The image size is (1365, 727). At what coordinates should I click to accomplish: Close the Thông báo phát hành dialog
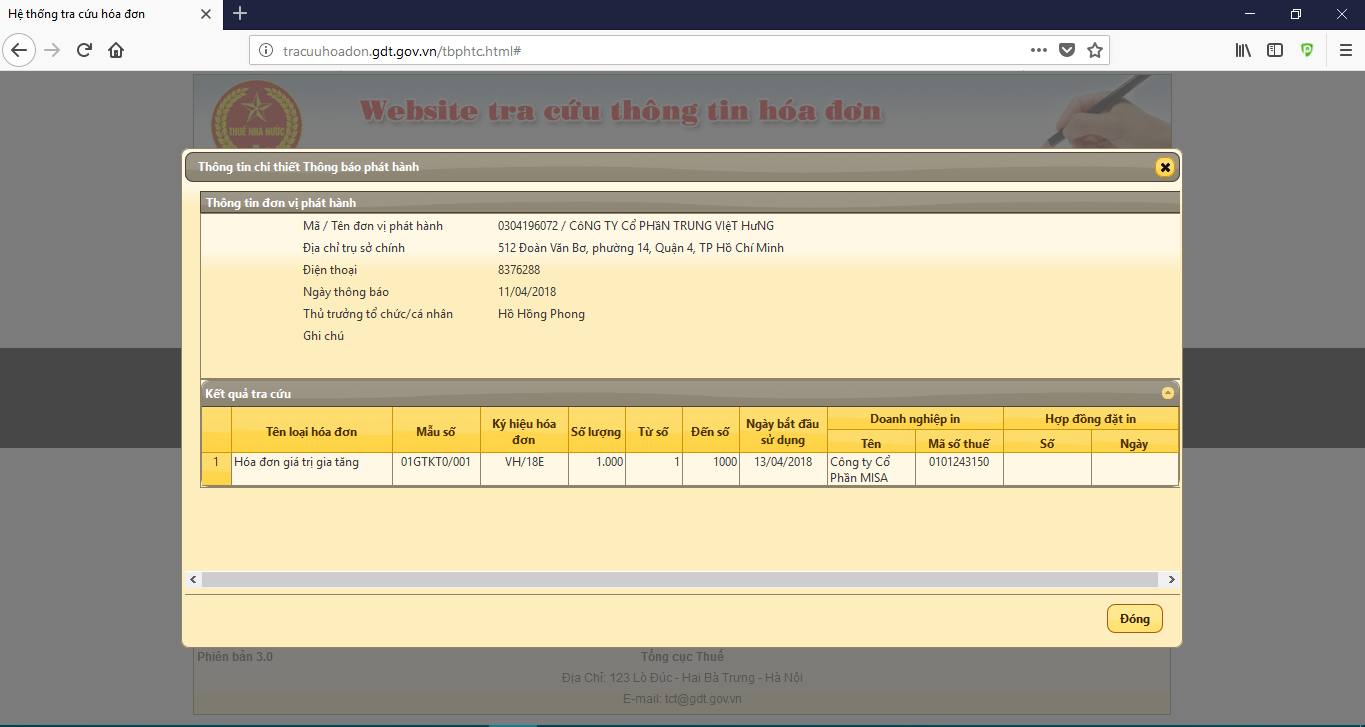(1165, 167)
